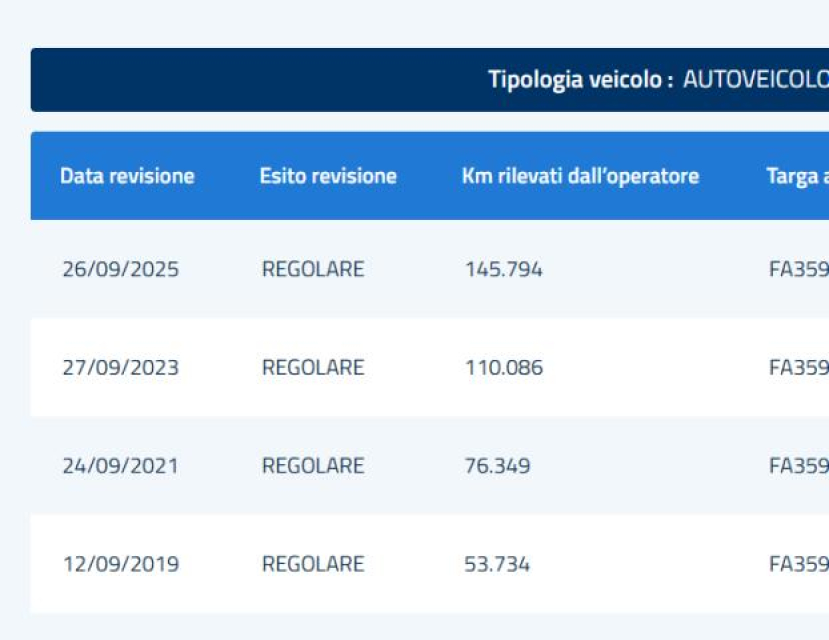Select the date 27/09/2023
The width and height of the screenshot is (829, 640).
[121, 368]
